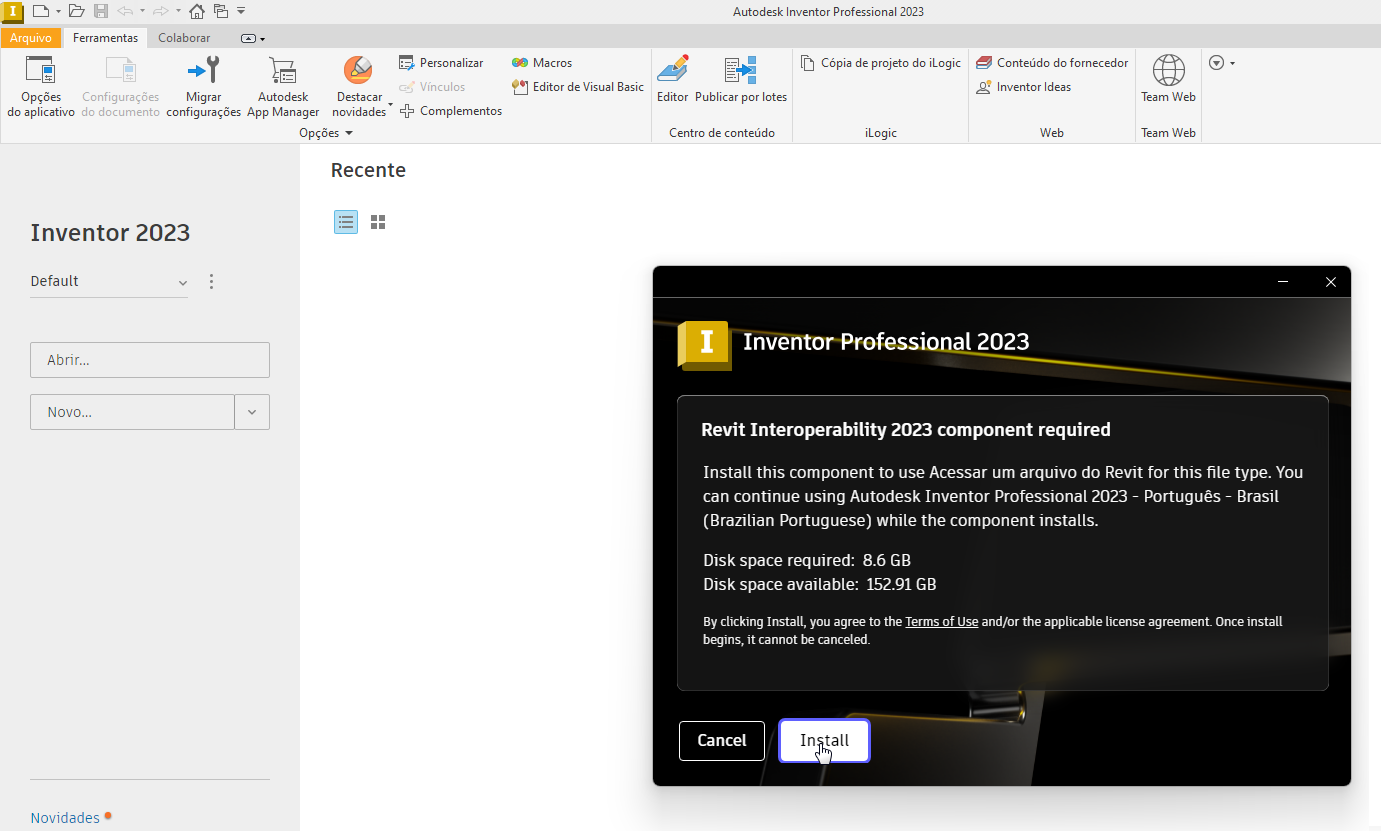Image resolution: width=1381 pixels, height=831 pixels.
Task: Launch Migrar configurações tool
Action: (x=204, y=87)
